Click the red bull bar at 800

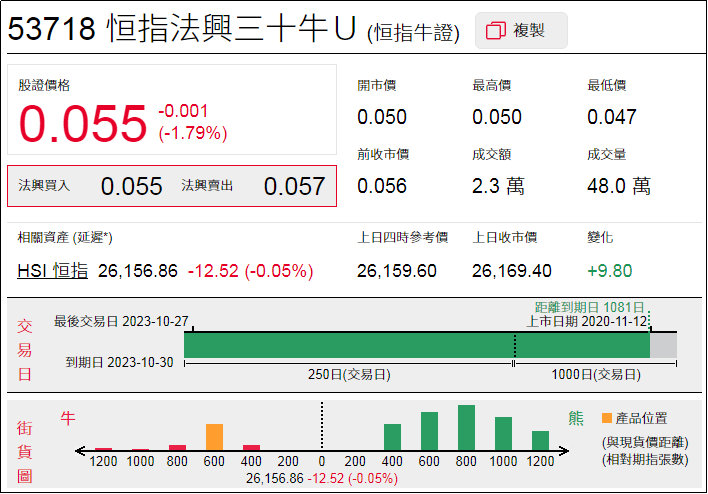pos(177,447)
